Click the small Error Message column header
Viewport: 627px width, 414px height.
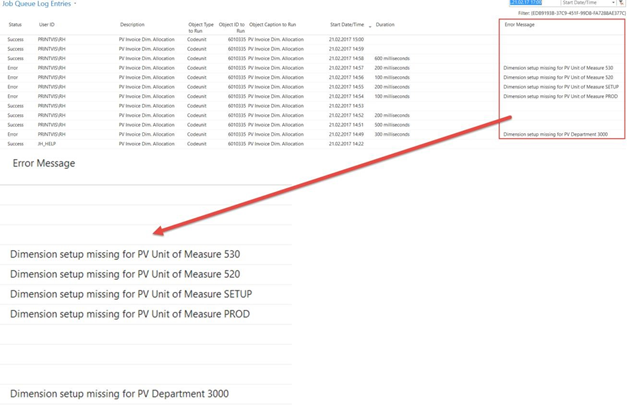[x=519, y=25]
